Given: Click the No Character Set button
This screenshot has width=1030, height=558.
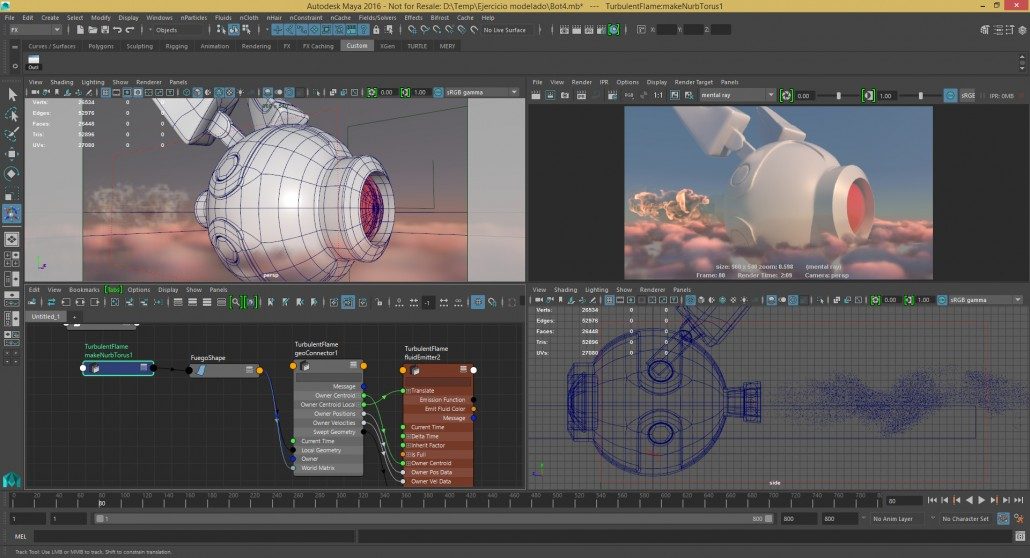Looking at the screenshot, I should [x=964, y=519].
